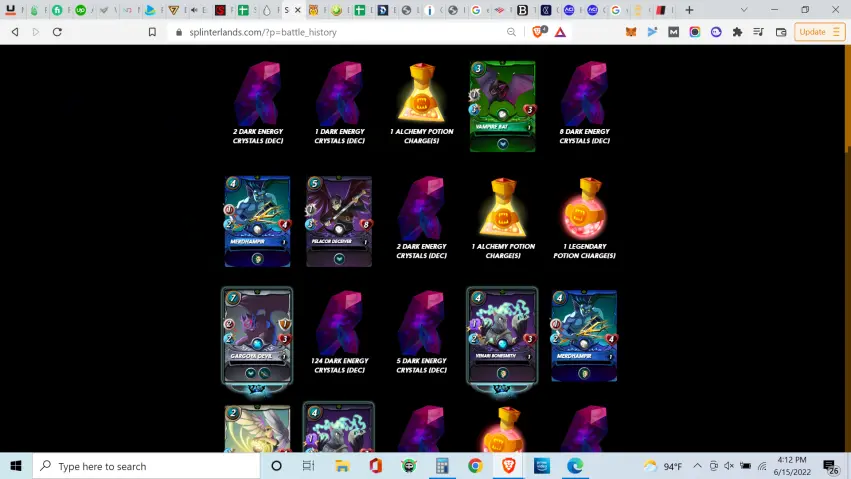Reload the Splinterlands page
The image size is (851, 479).
pyautogui.click(x=57, y=32)
